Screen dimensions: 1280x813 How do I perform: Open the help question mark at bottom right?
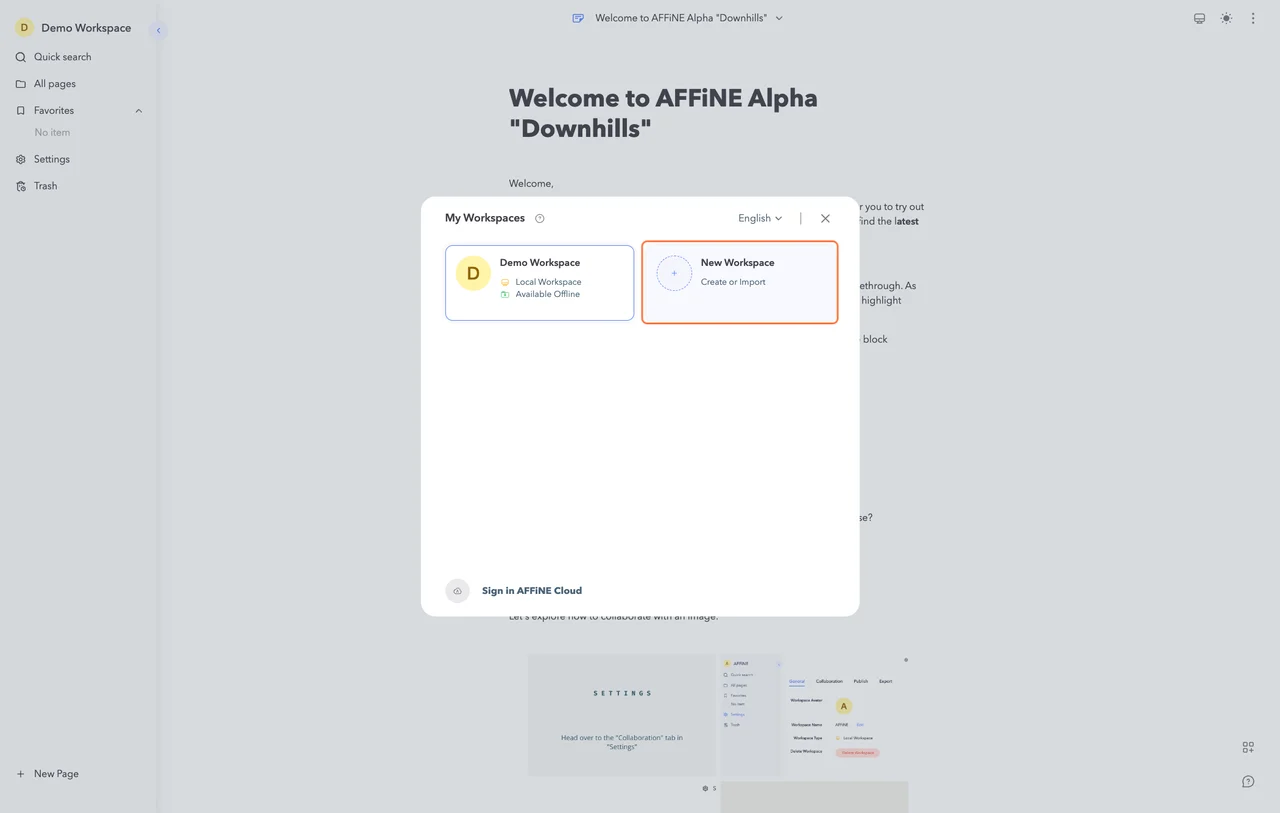click(1248, 781)
